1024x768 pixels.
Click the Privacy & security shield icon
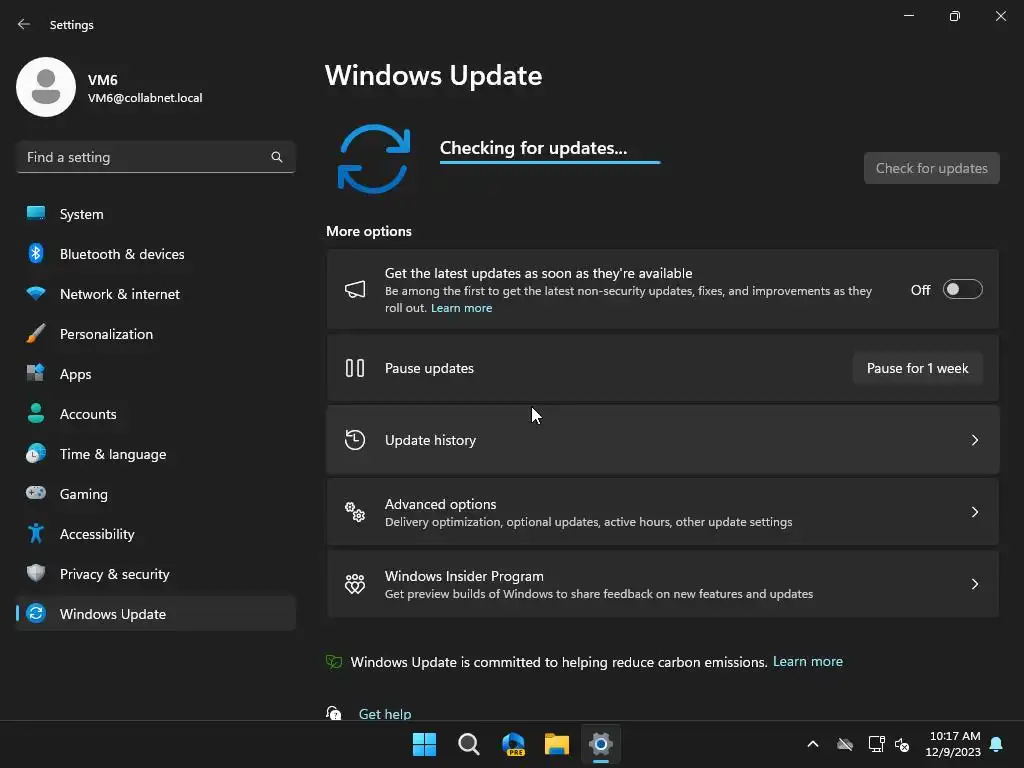[x=36, y=573]
